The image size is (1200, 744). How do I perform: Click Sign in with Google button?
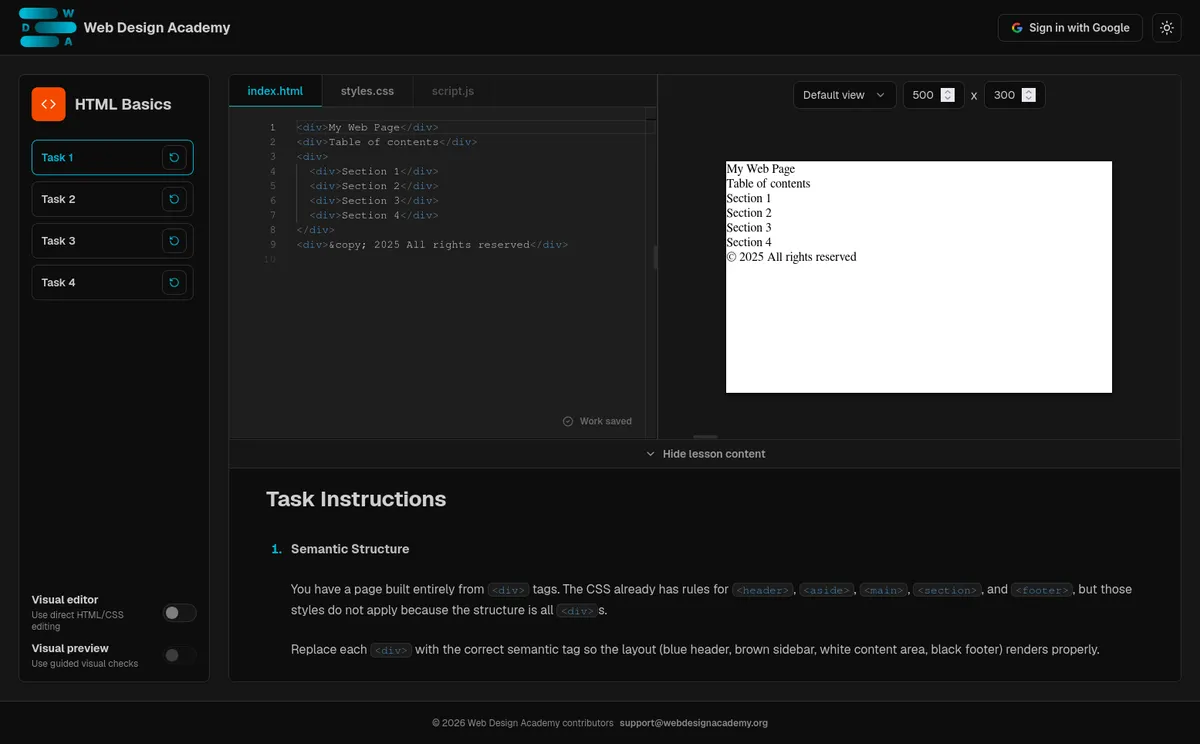pyautogui.click(x=1070, y=28)
